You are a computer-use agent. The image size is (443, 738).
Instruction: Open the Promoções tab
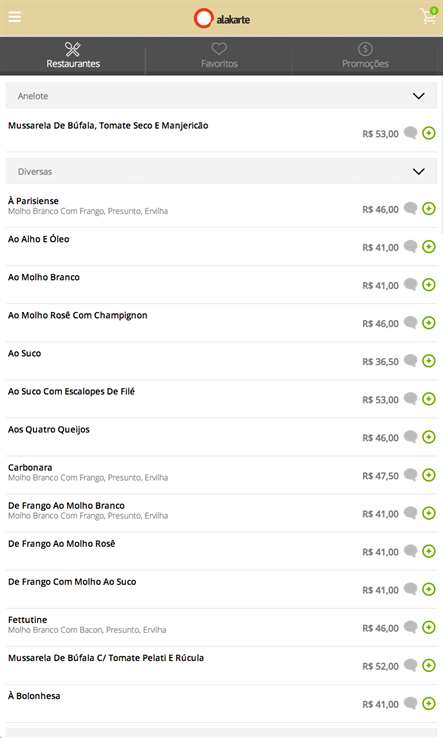tap(365, 56)
